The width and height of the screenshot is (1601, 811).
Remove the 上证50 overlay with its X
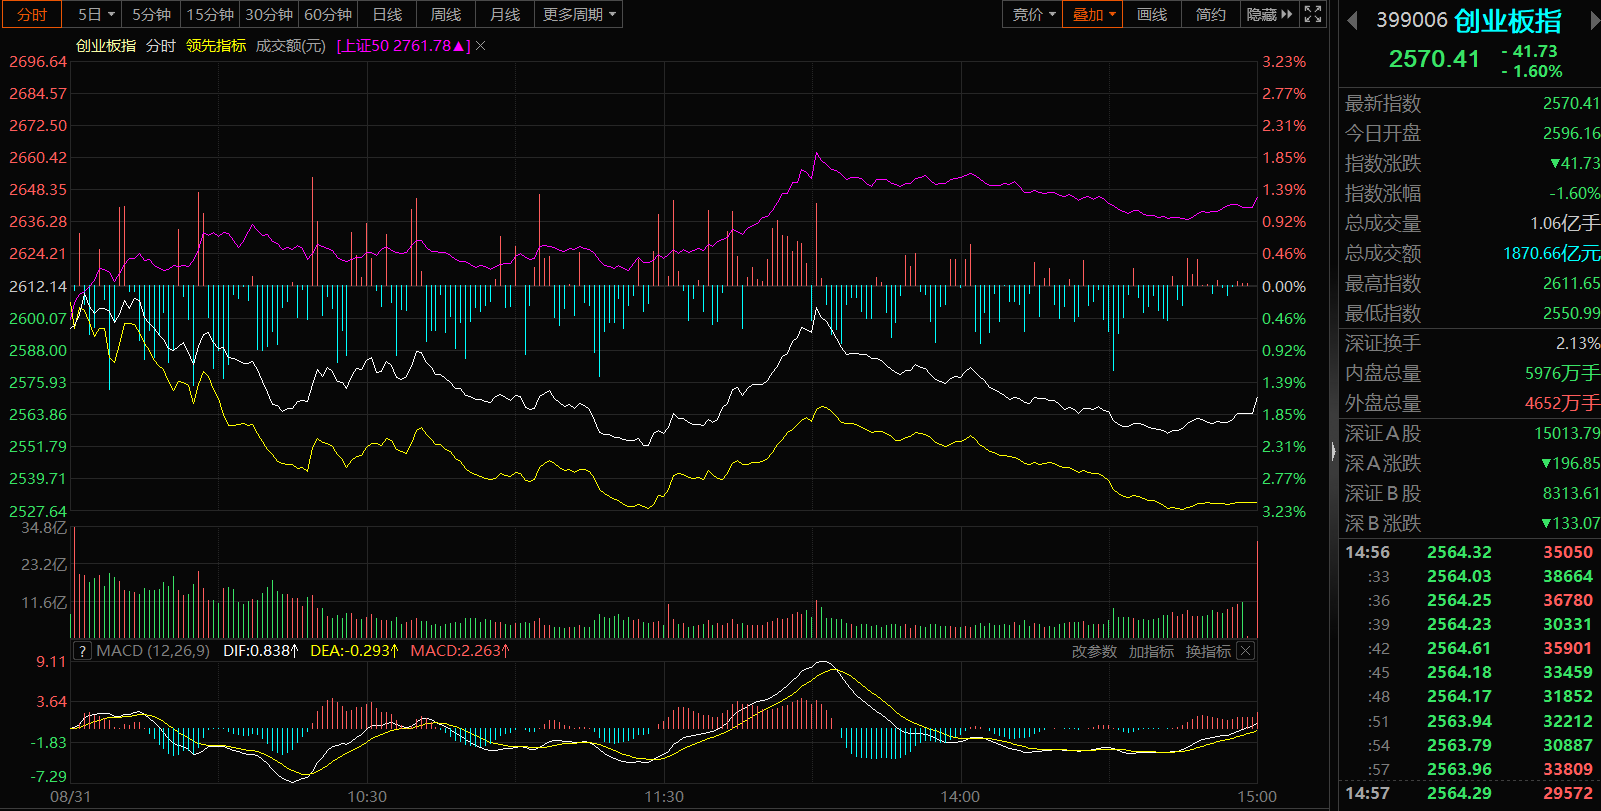[x=480, y=46]
